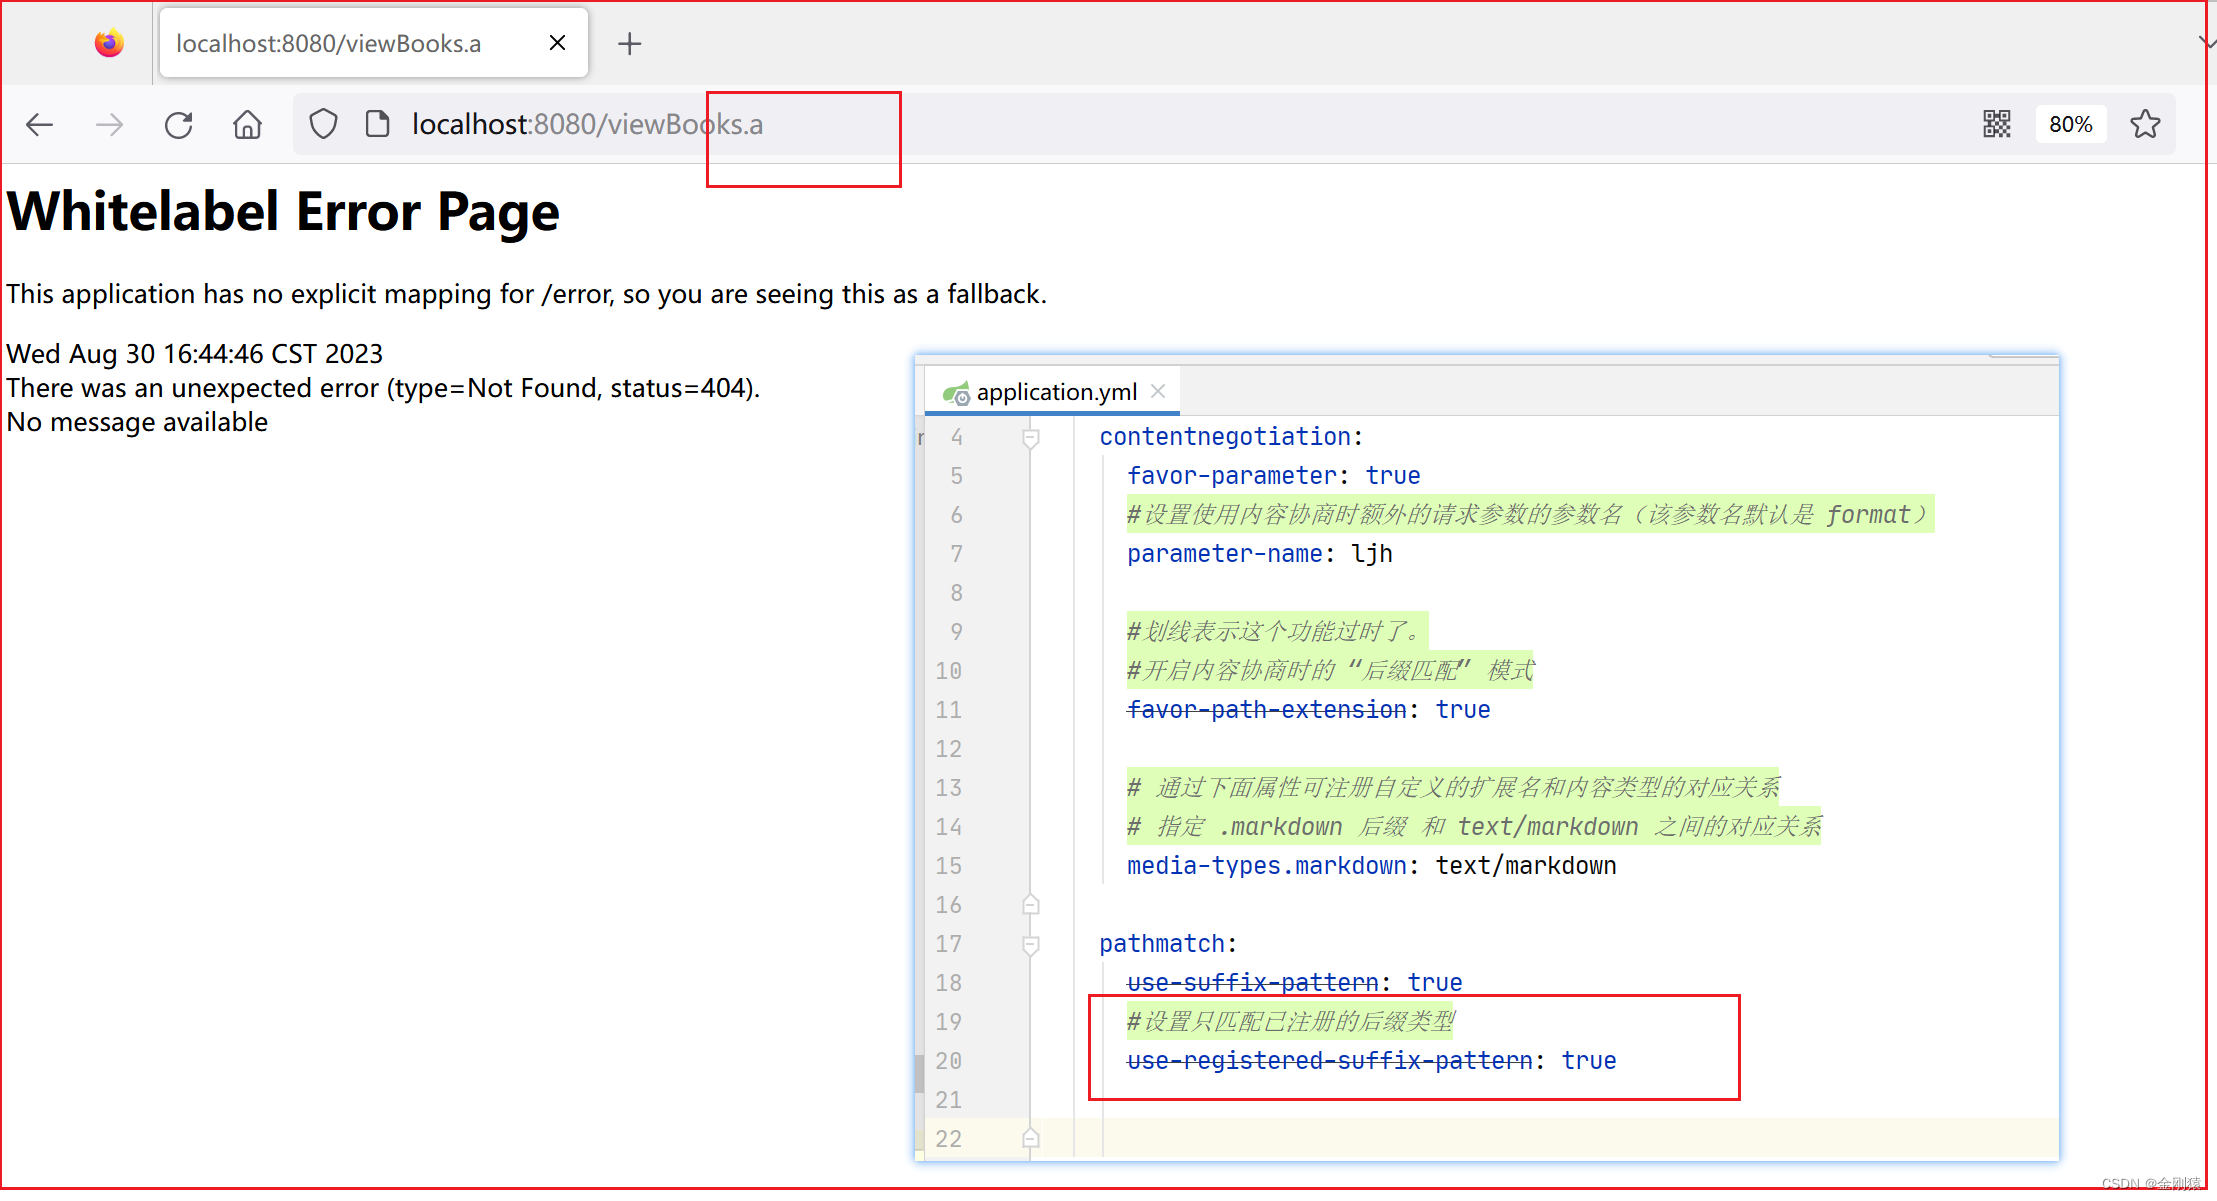
Task: Close the application.yml editor tab
Action: pyautogui.click(x=1158, y=391)
